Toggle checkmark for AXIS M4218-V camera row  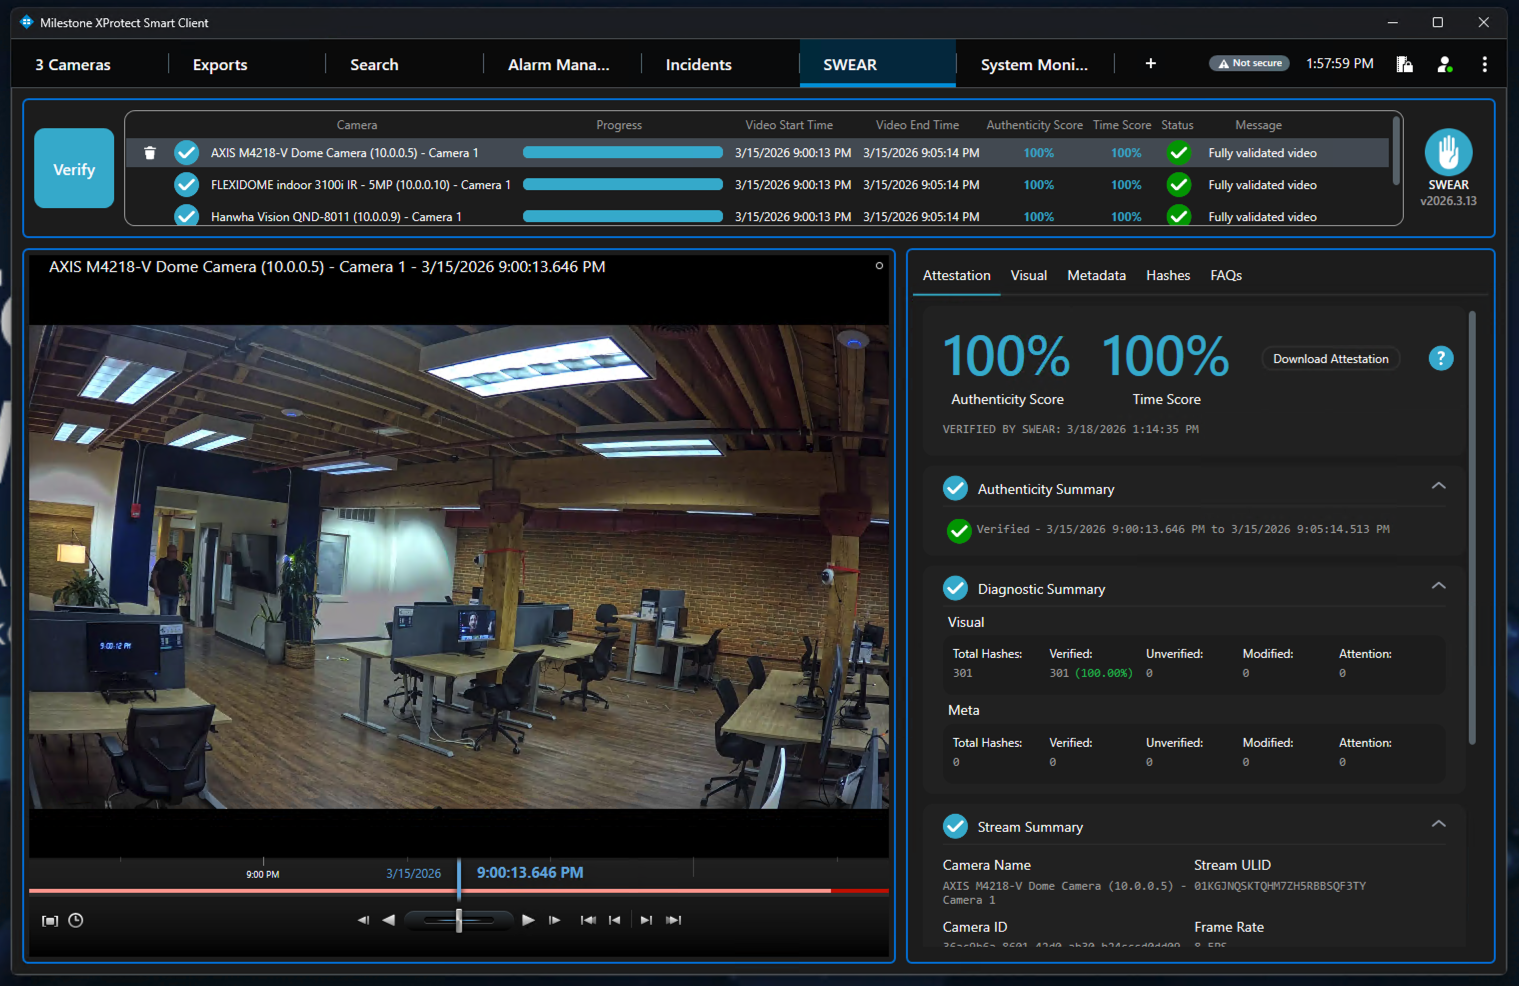click(186, 153)
